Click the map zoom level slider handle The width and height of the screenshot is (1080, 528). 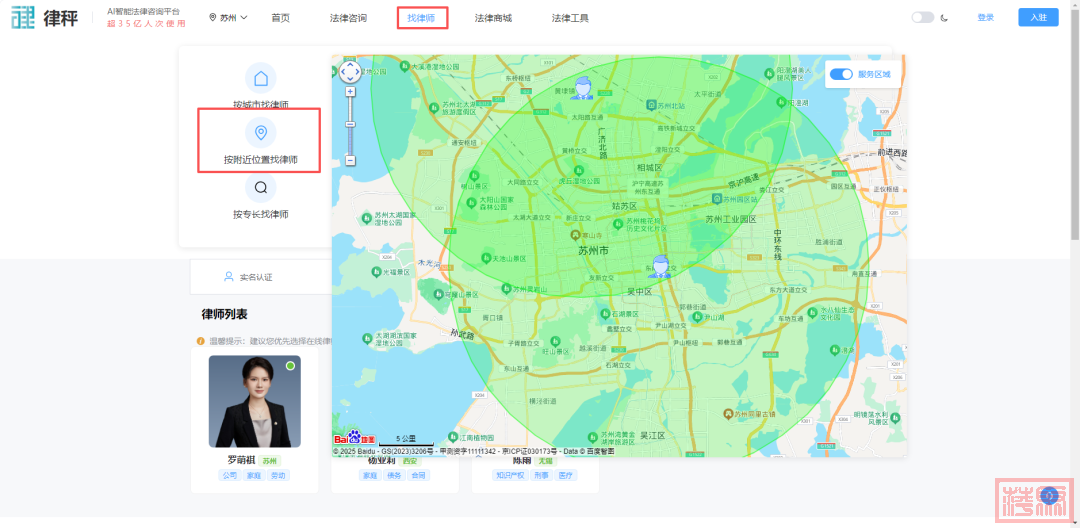[x=350, y=124]
